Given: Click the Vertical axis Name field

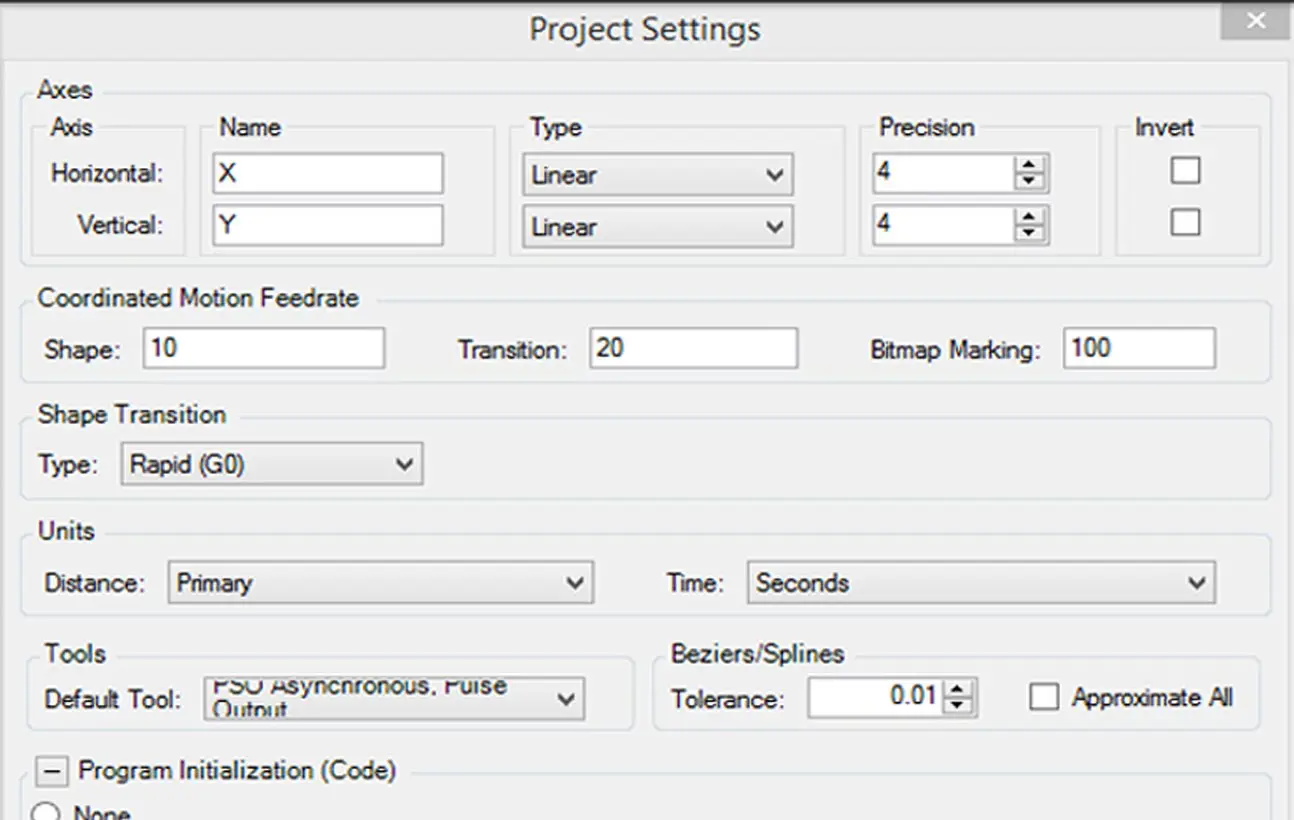Looking at the screenshot, I should click(x=328, y=225).
